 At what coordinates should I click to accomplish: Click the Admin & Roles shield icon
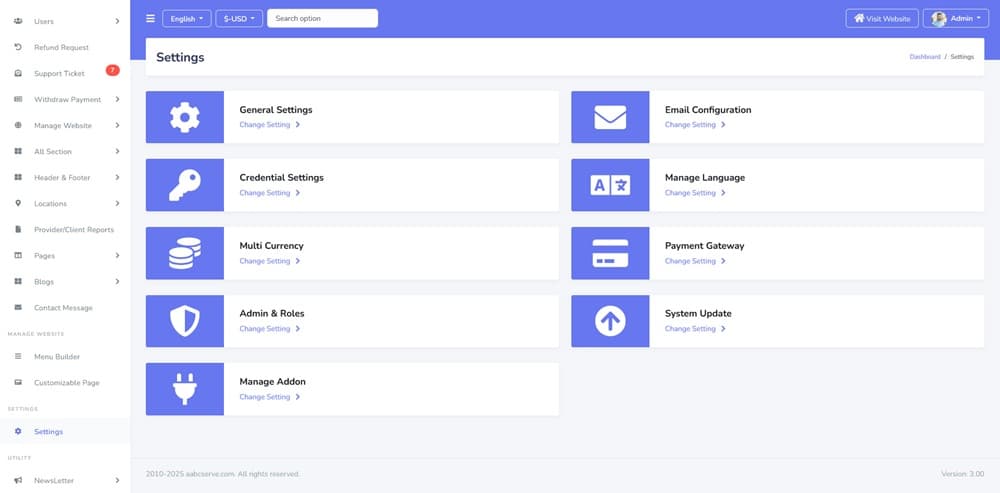[185, 321]
